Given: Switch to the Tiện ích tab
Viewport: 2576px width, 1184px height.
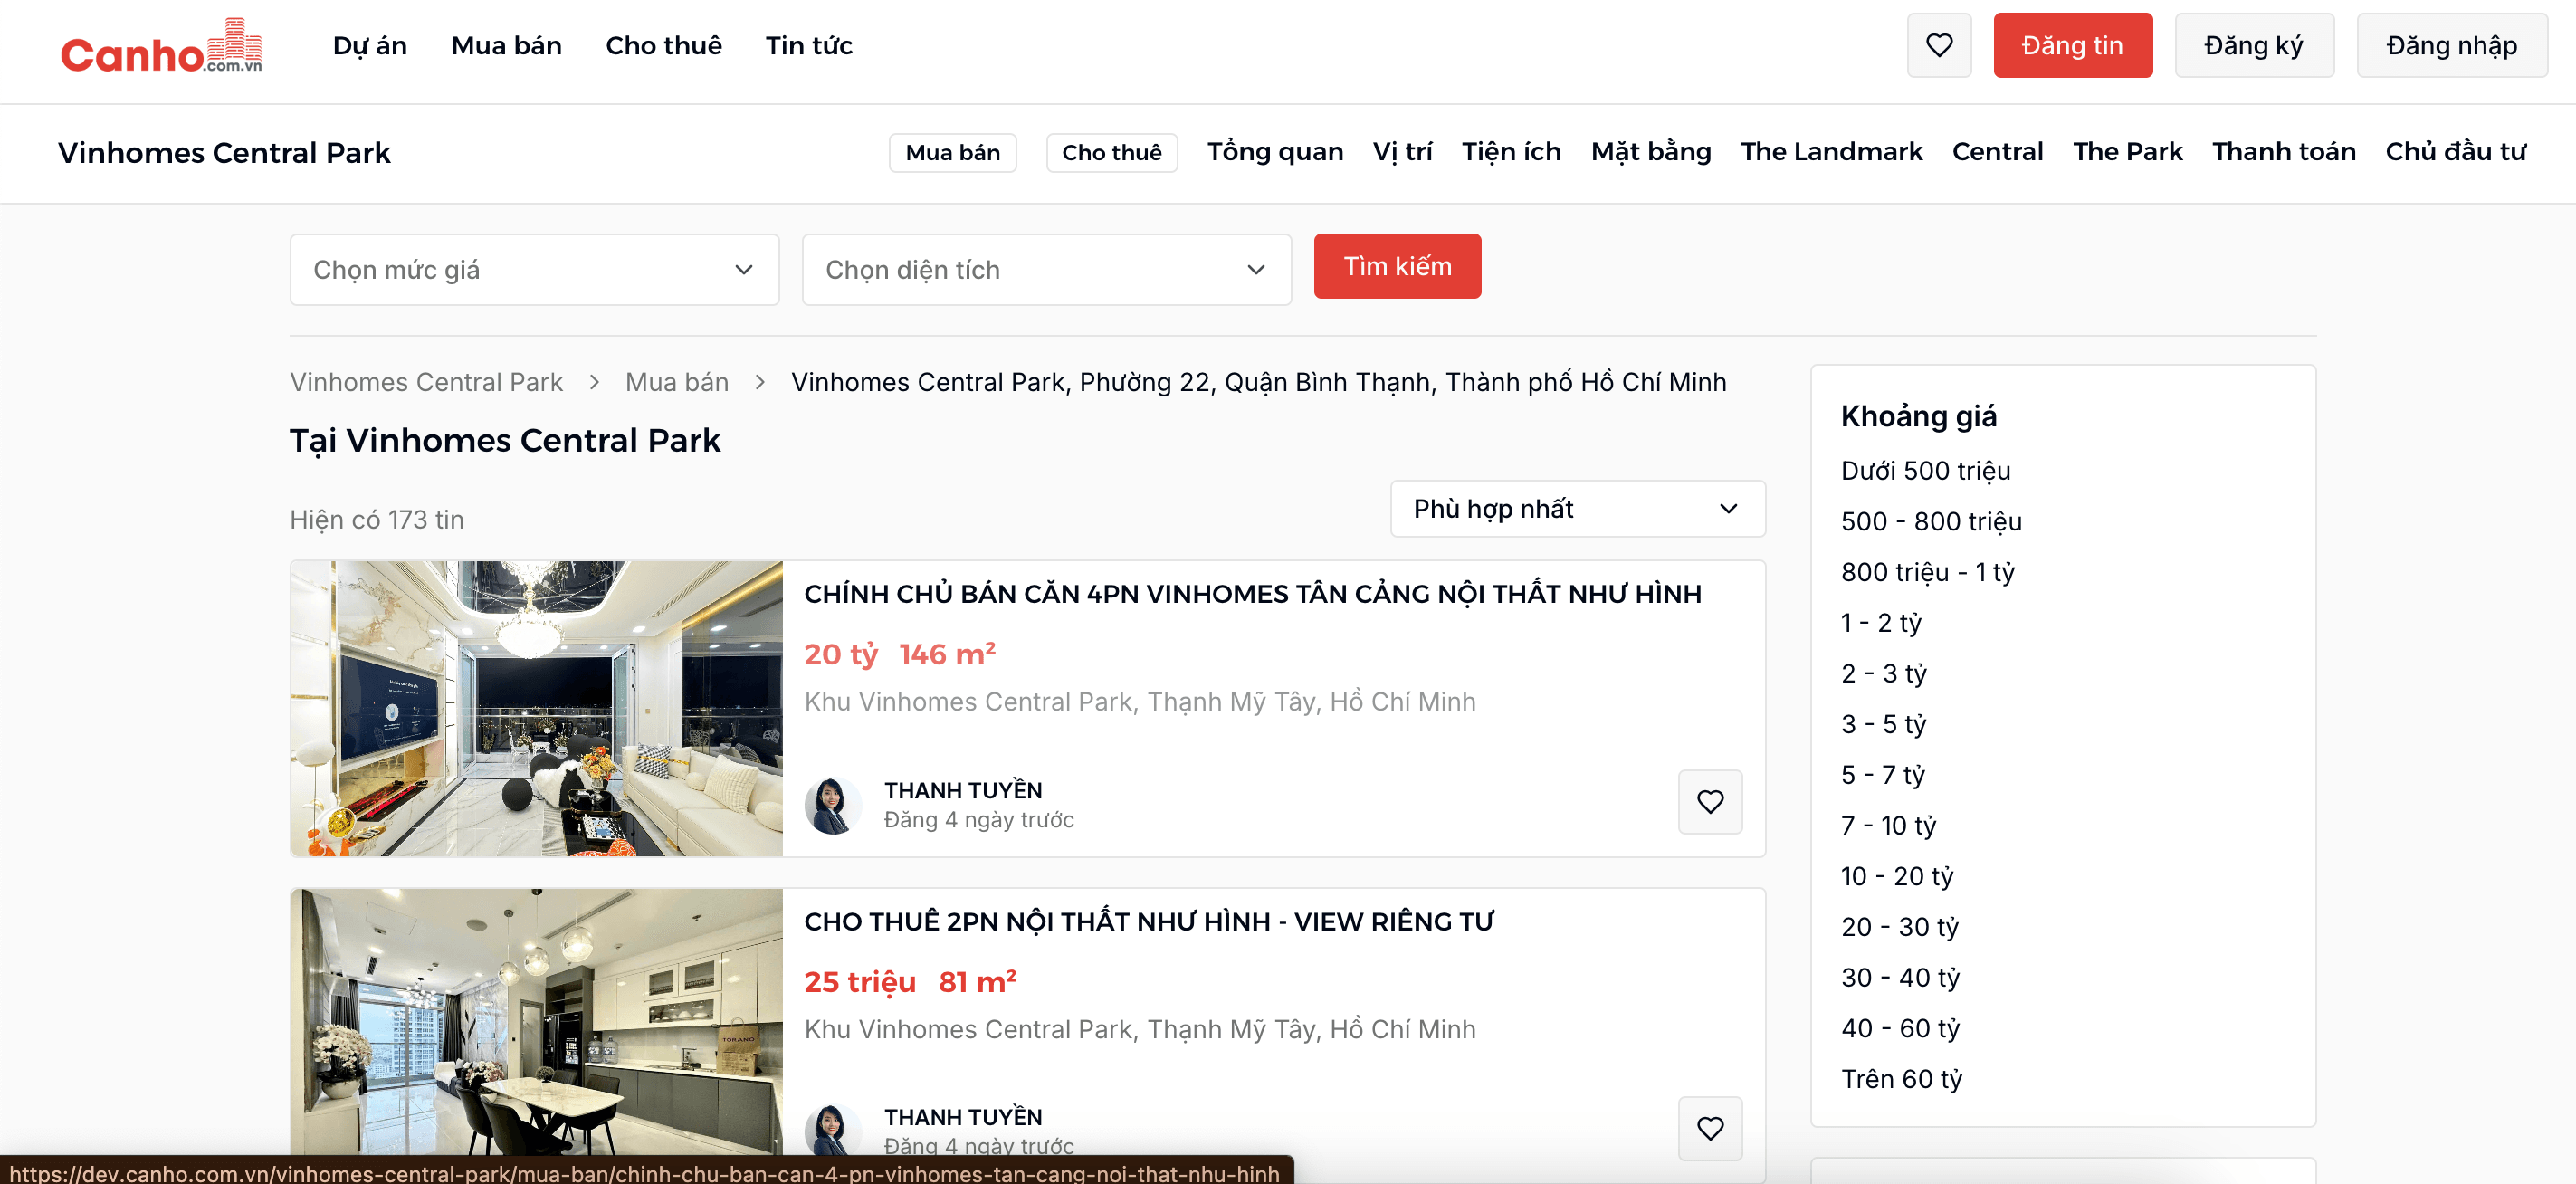Looking at the screenshot, I should (1510, 151).
